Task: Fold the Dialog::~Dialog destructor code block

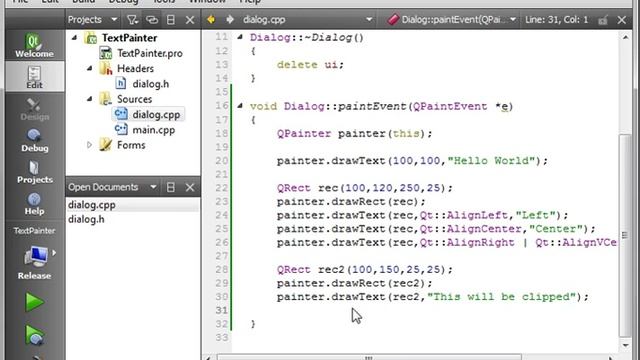Action: pos(240,37)
